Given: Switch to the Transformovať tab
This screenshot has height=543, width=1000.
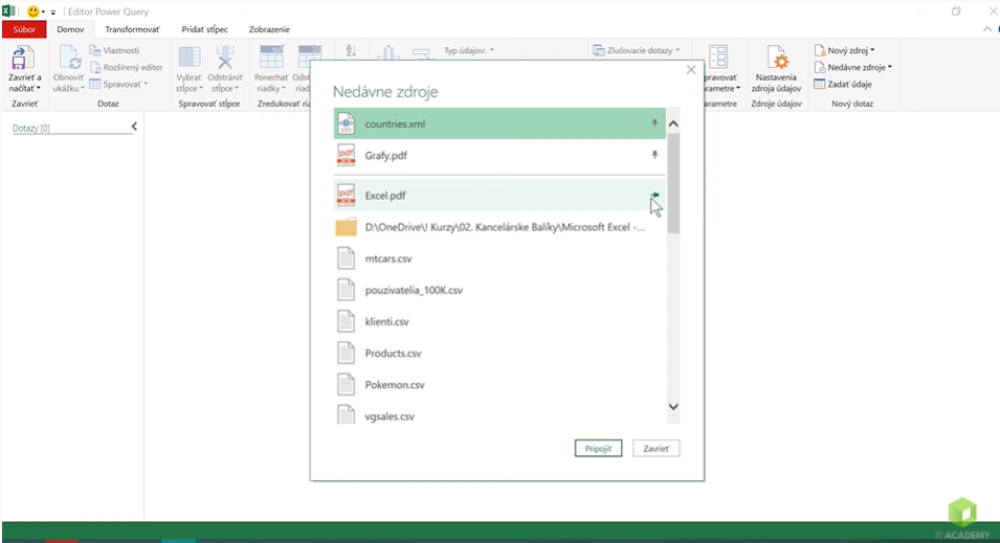Looking at the screenshot, I should tap(133, 29).
